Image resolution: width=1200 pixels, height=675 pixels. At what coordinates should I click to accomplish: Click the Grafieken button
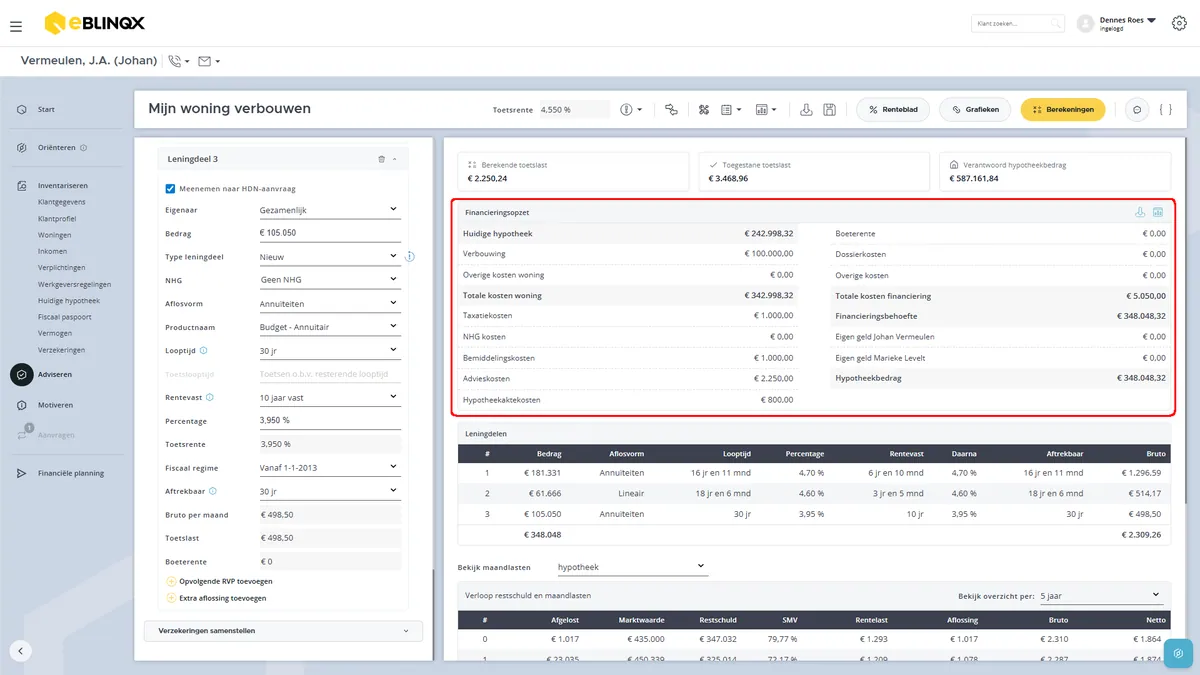point(976,109)
